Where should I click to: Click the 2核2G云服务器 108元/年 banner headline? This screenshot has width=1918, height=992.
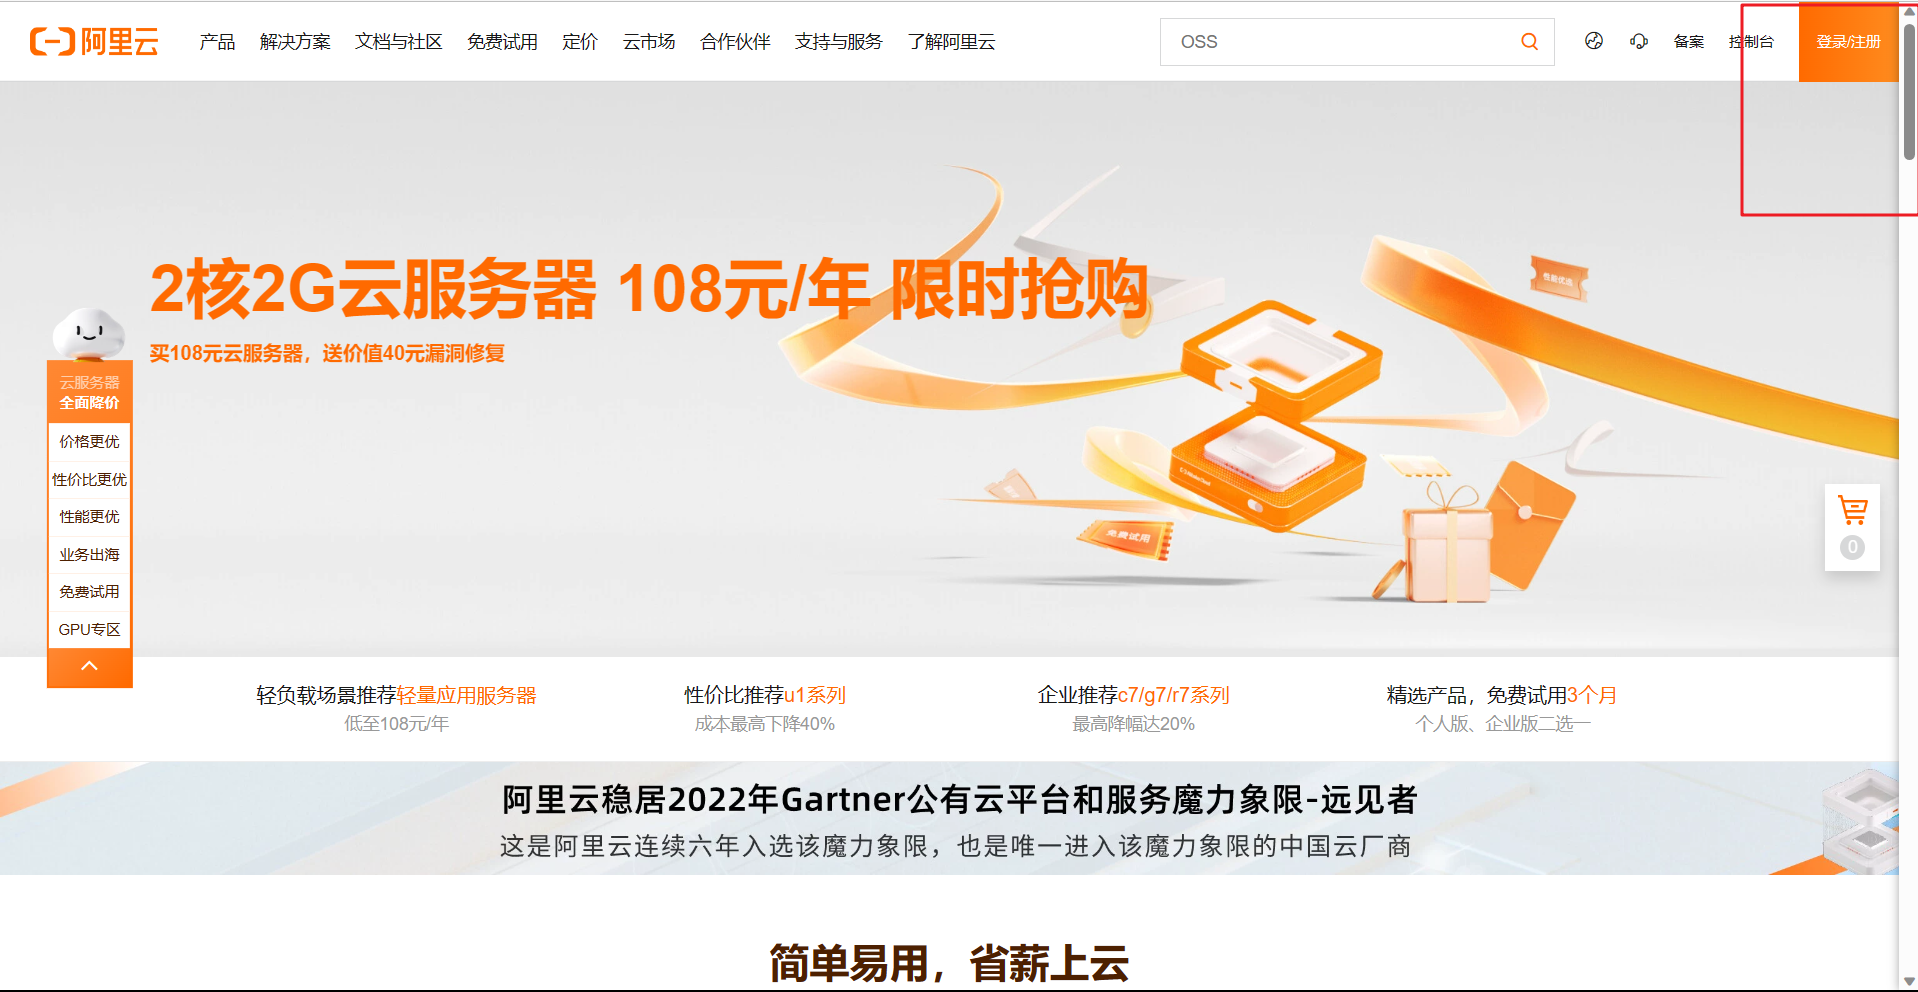(649, 289)
